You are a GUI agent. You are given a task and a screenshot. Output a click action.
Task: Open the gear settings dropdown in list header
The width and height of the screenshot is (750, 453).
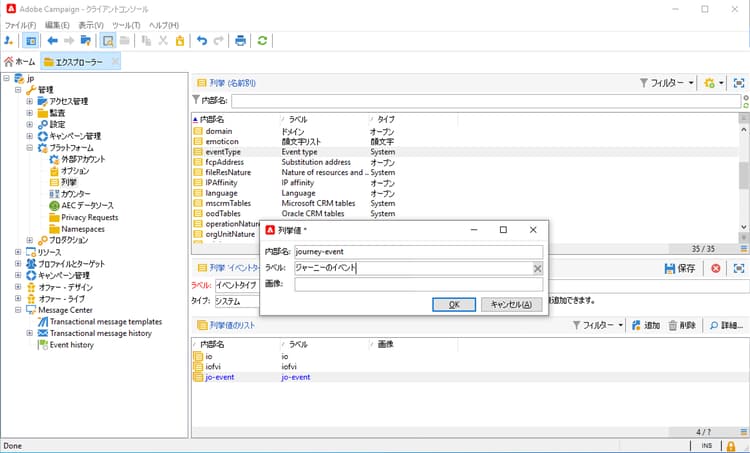(714, 83)
